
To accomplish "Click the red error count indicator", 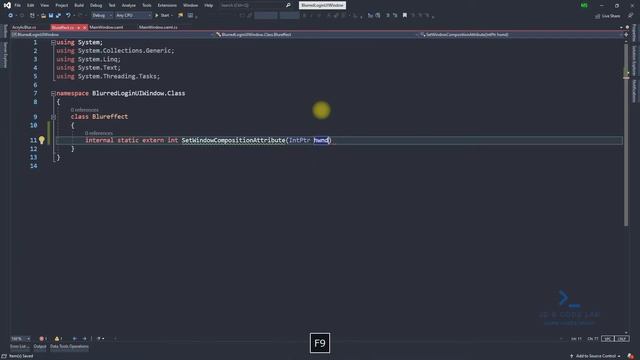I will click(x=43, y=339).
